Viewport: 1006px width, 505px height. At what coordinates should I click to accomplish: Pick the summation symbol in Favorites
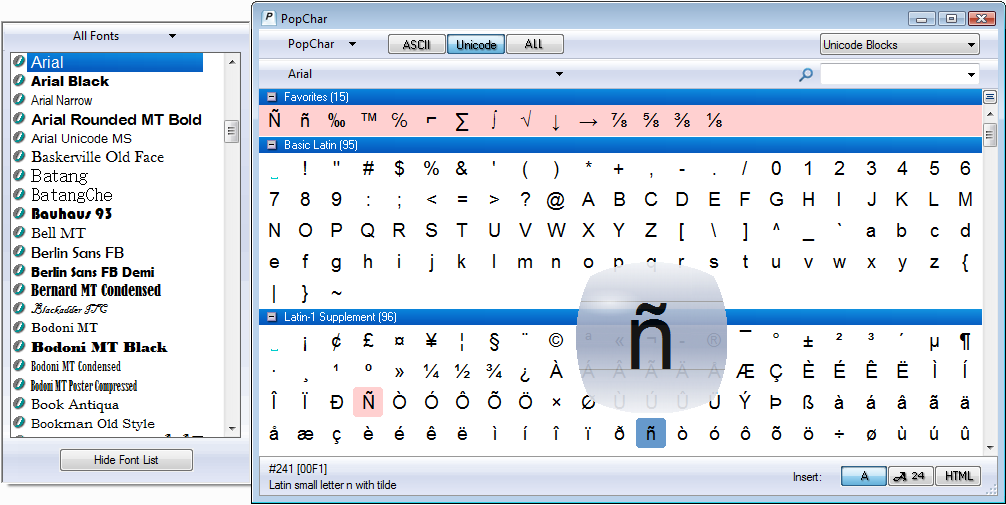[x=461, y=121]
